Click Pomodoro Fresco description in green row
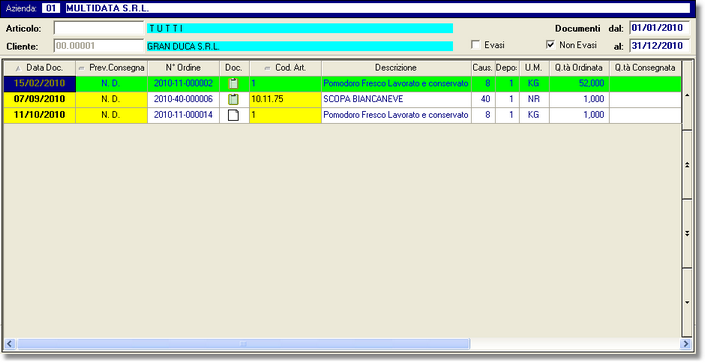 click(x=396, y=83)
